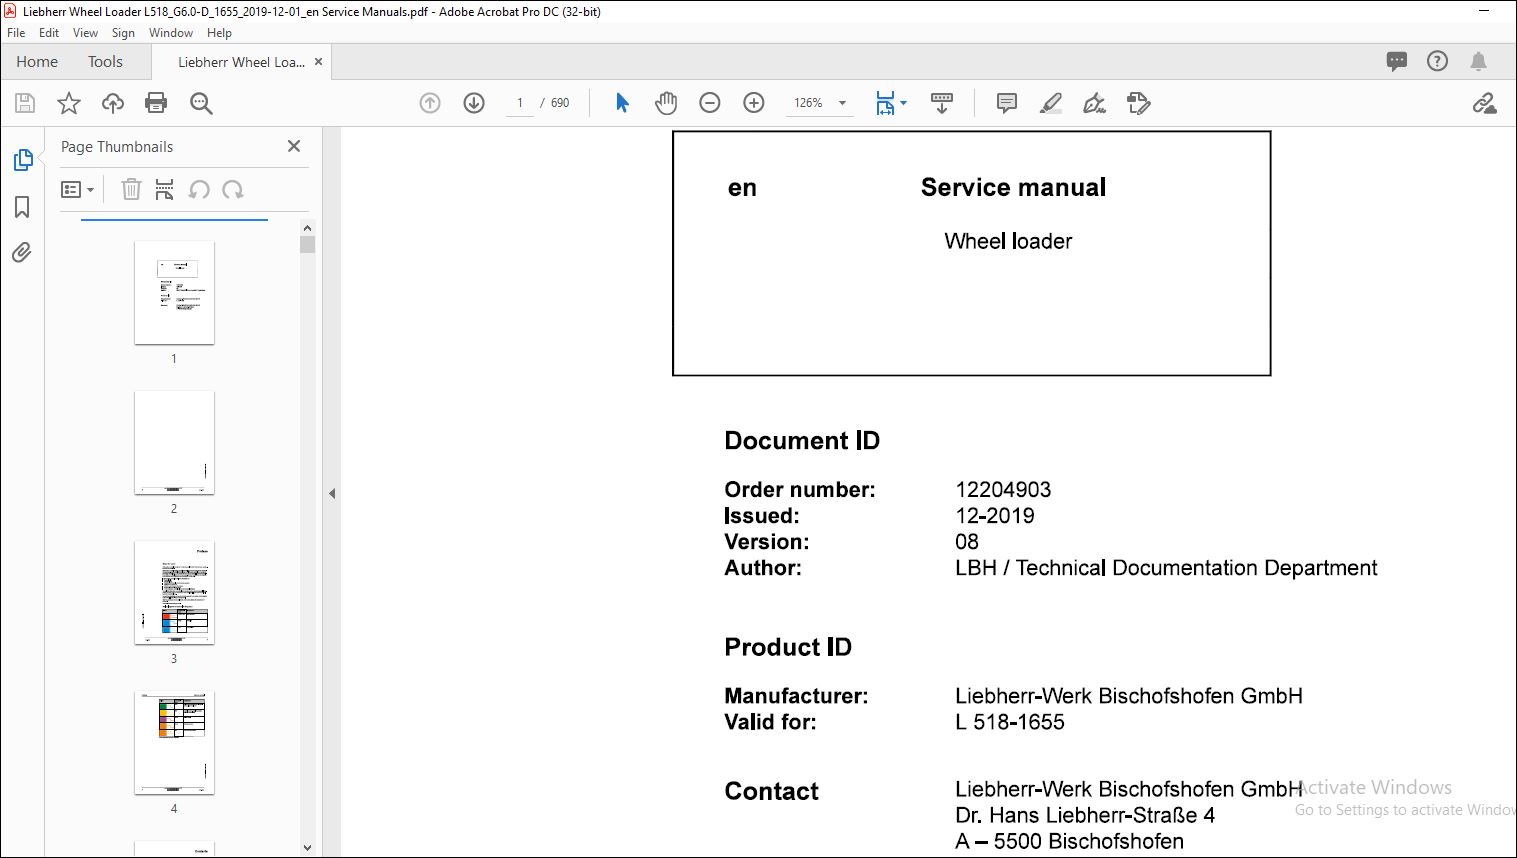Activate the selection arrow tool
The height and width of the screenshot is (858, 1517).
click(622, 103)
